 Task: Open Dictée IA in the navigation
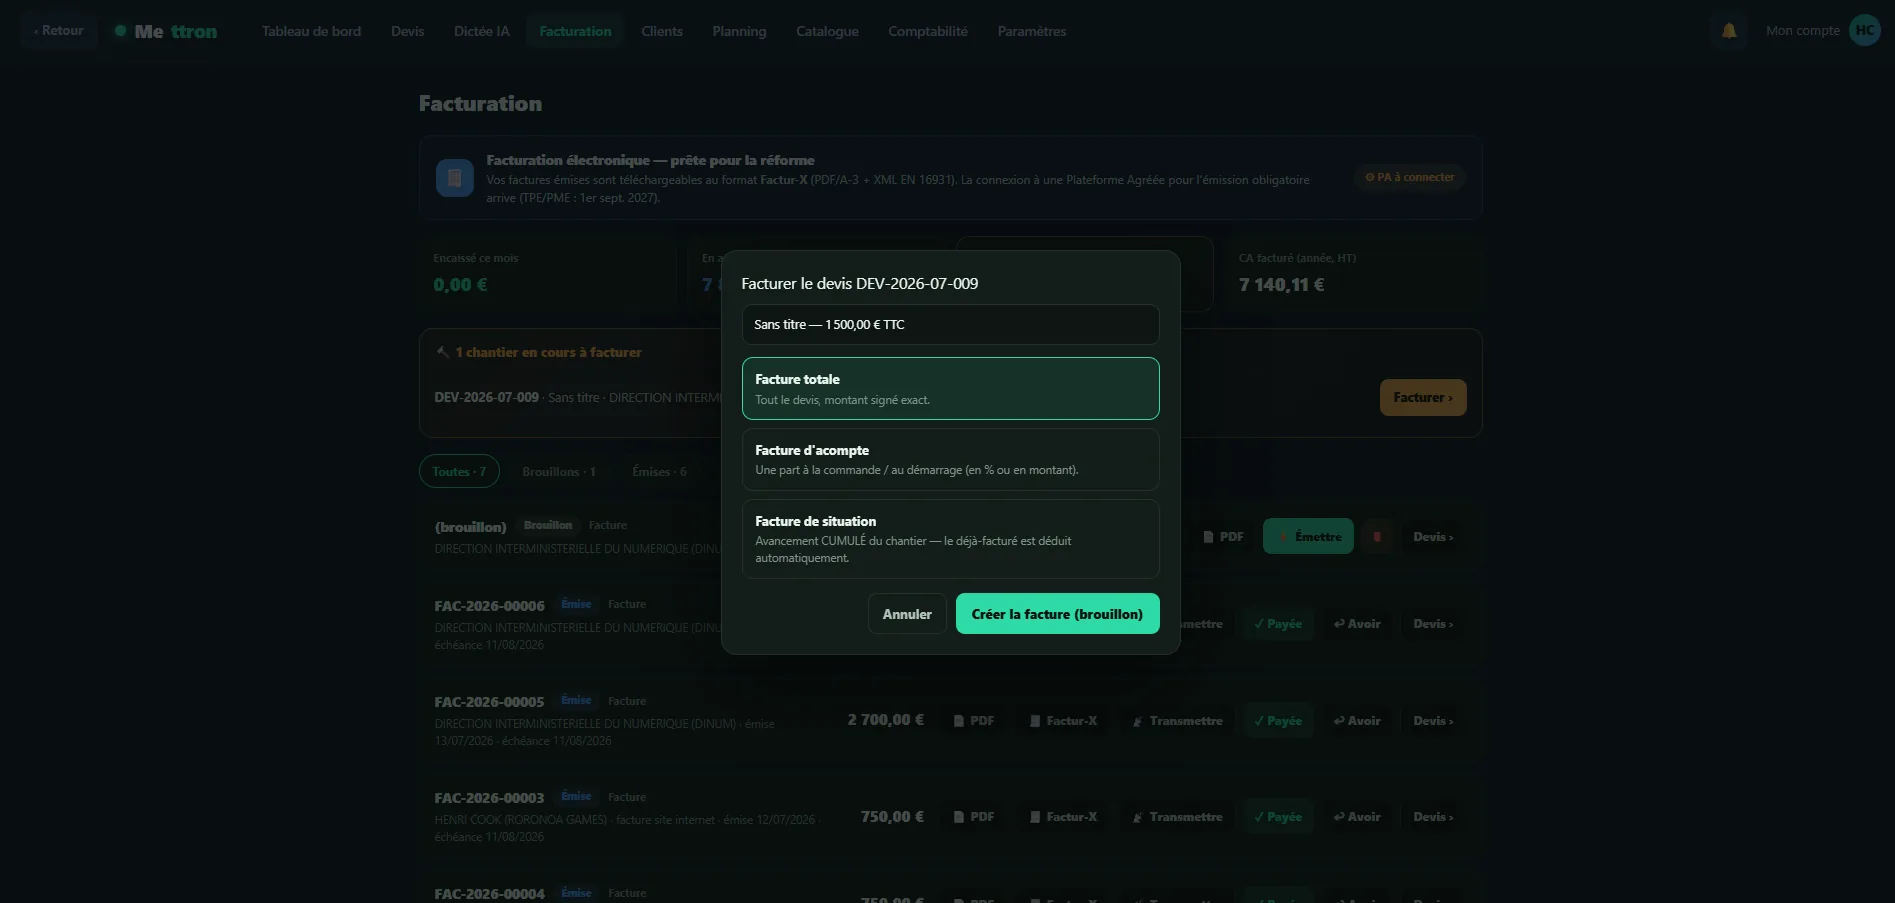(482, 31)
